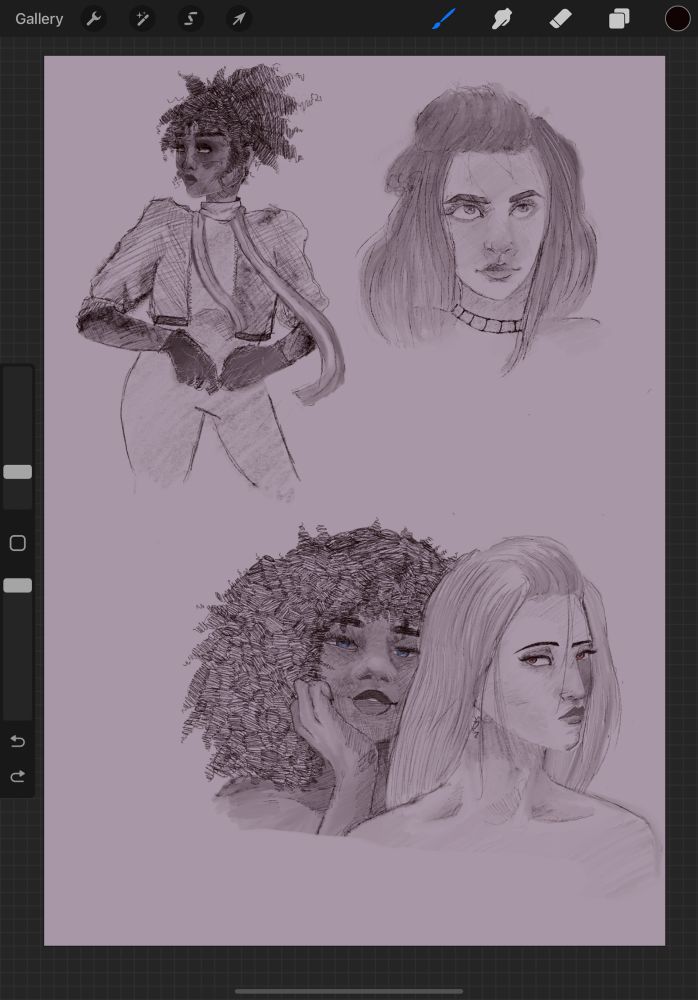Screen dimensions: 698x1000
Task: Open the Layers panel
Action: (x=619, y=19)
